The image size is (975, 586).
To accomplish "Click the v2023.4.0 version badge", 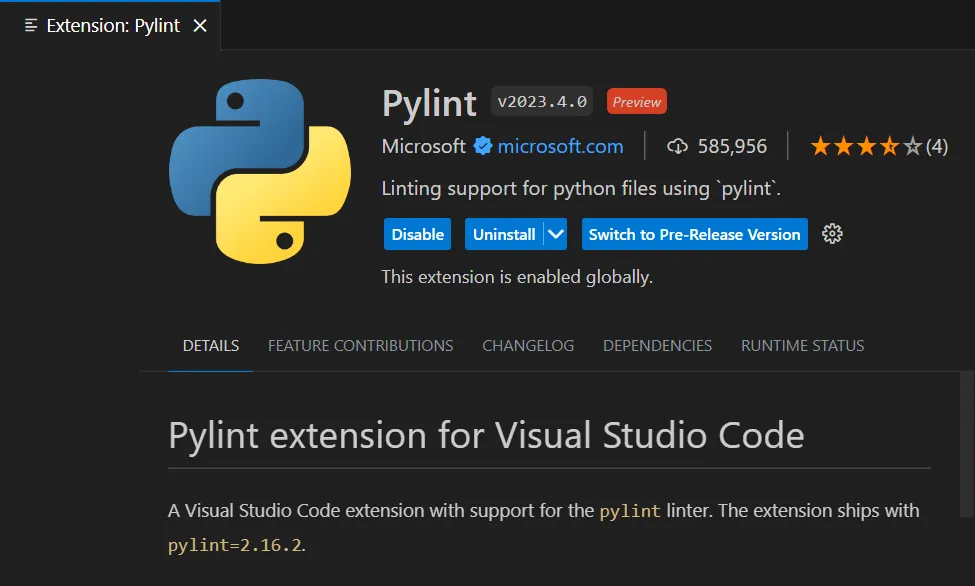I will pyautogui.click(x=542, y=102).
